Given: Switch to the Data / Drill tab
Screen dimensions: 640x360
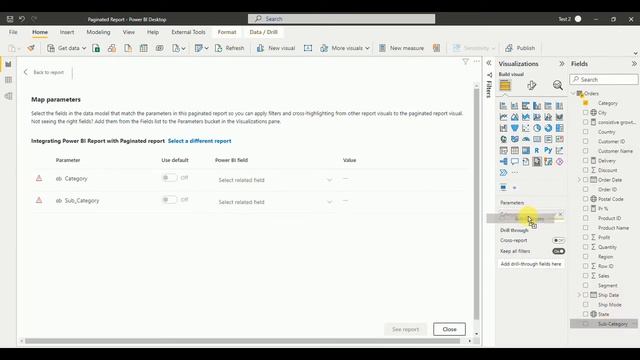Looking at the screenshot, I should (263, 32).
